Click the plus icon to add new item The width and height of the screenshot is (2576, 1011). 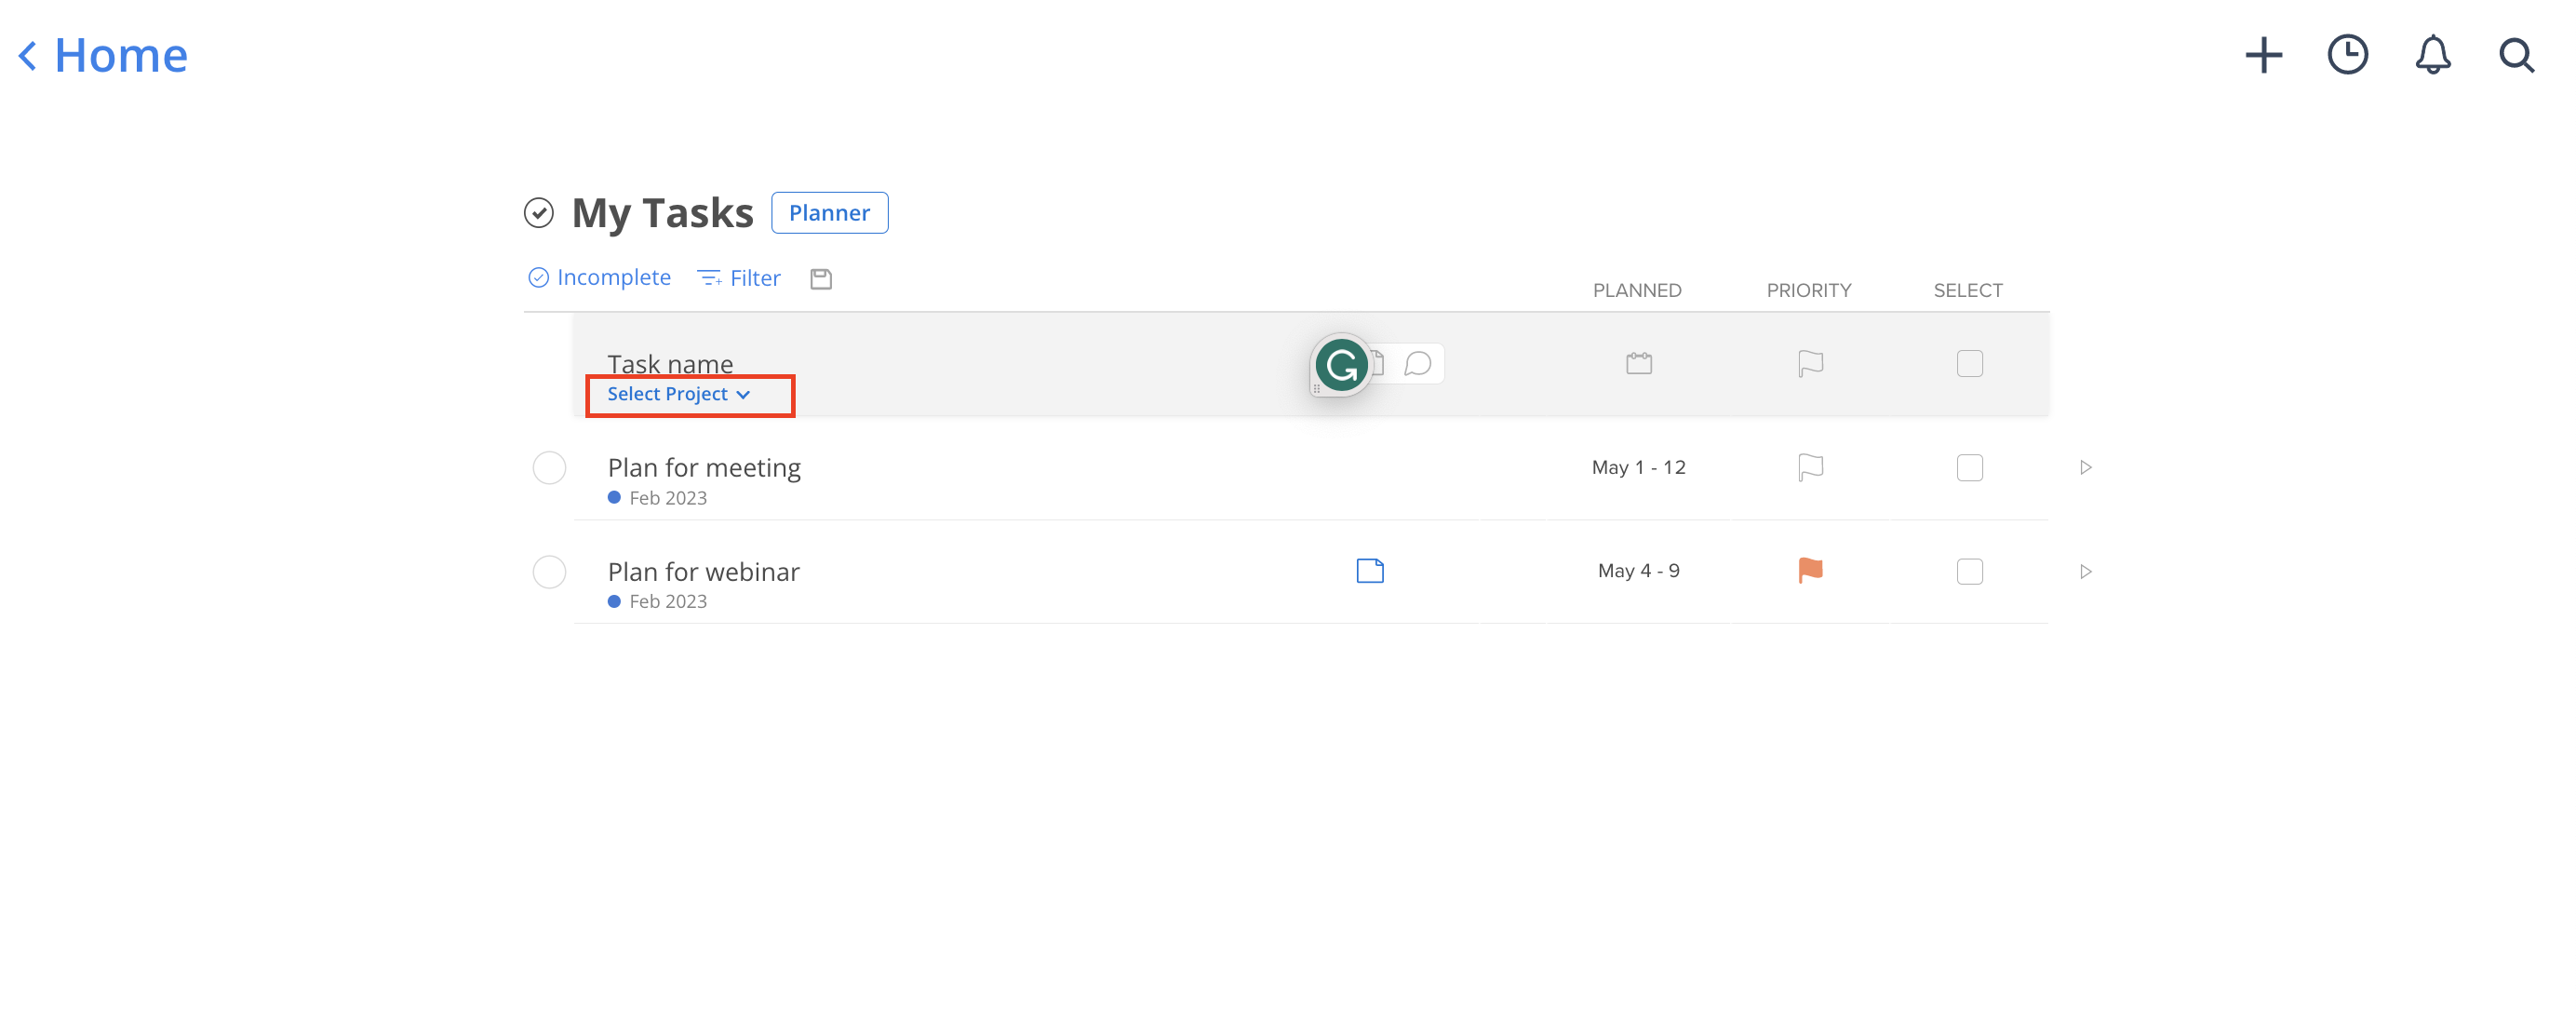[2264, 56]
